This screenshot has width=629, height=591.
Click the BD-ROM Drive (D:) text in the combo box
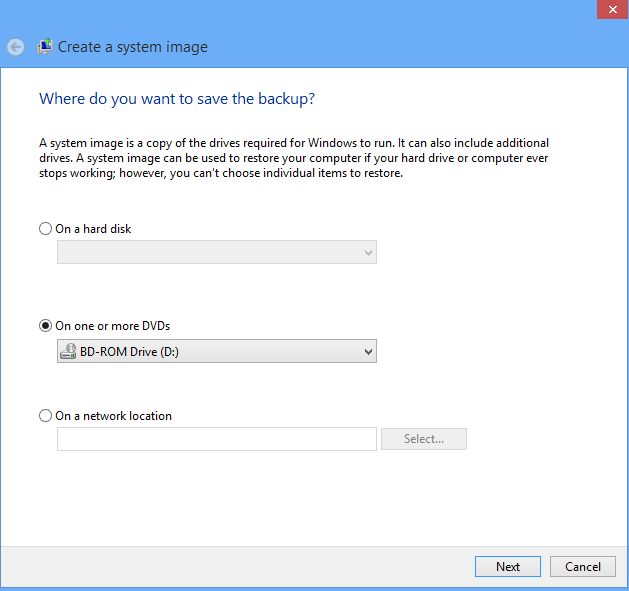(129, 351)
